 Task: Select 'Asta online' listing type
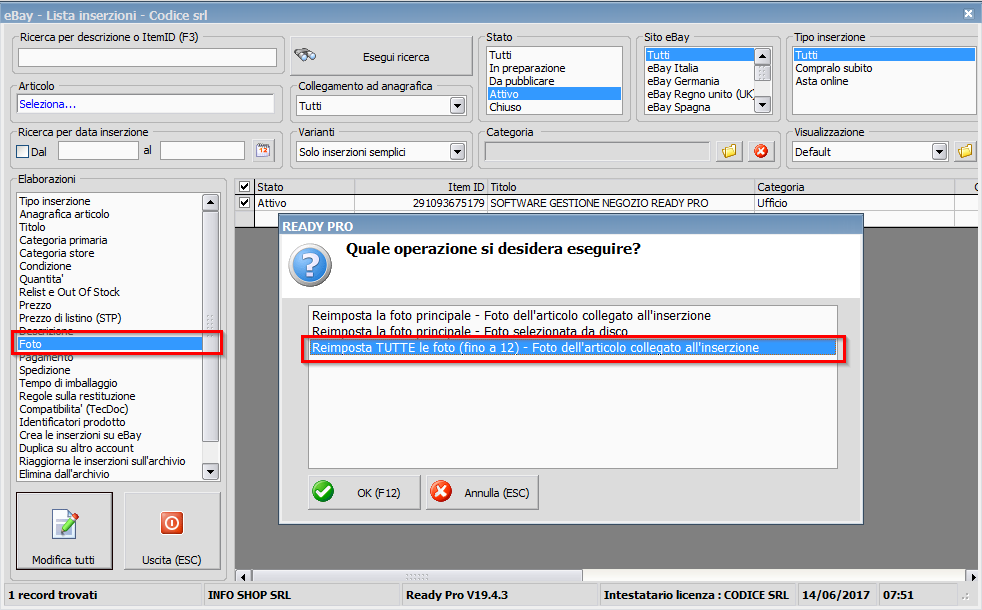point(884,81)
